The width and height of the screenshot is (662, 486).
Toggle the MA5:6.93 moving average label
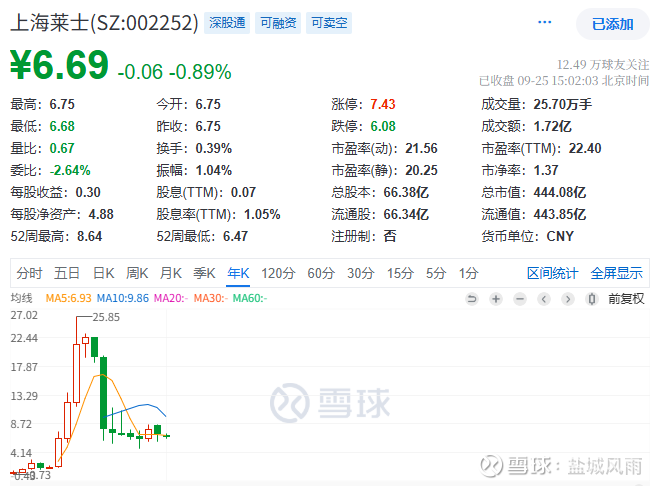click(68, 299)
